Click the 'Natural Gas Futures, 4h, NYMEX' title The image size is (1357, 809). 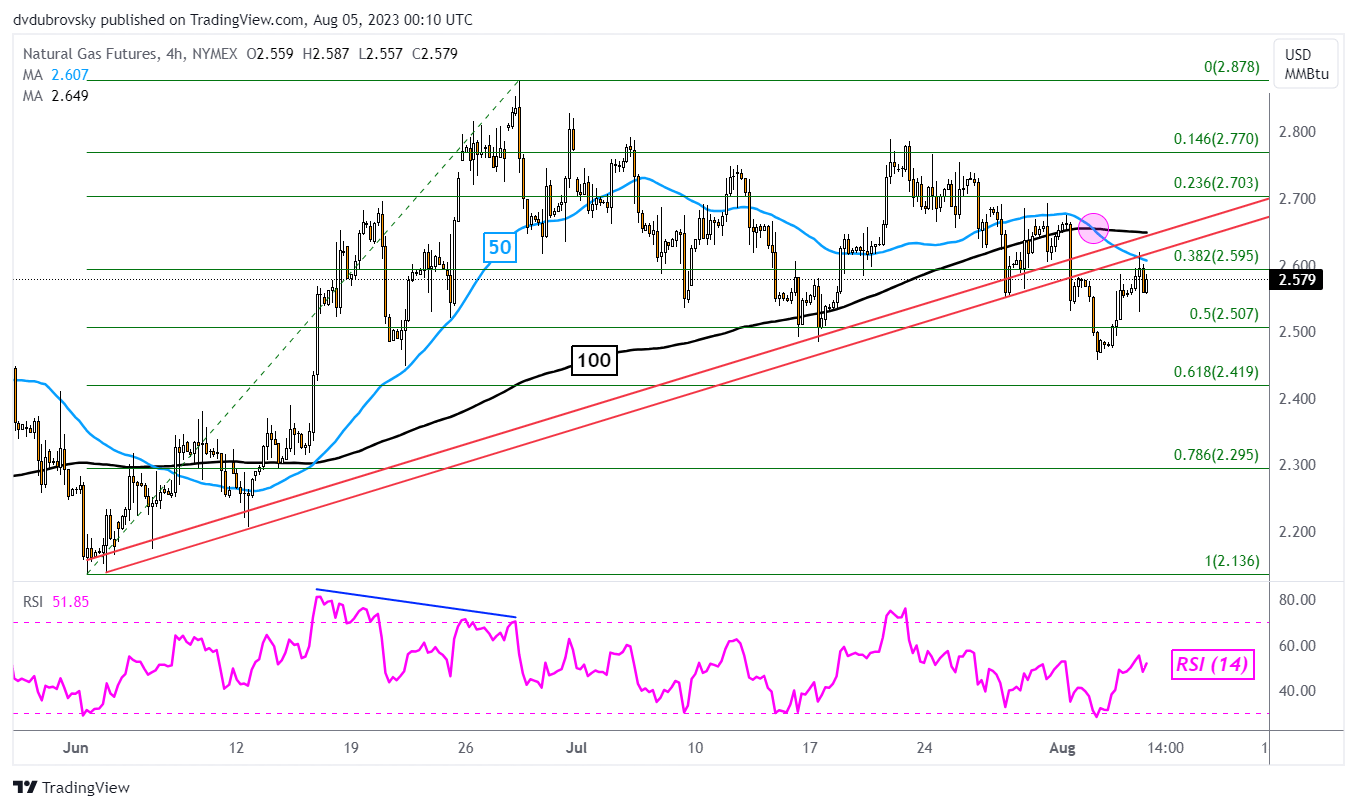[x=128, y=54]
